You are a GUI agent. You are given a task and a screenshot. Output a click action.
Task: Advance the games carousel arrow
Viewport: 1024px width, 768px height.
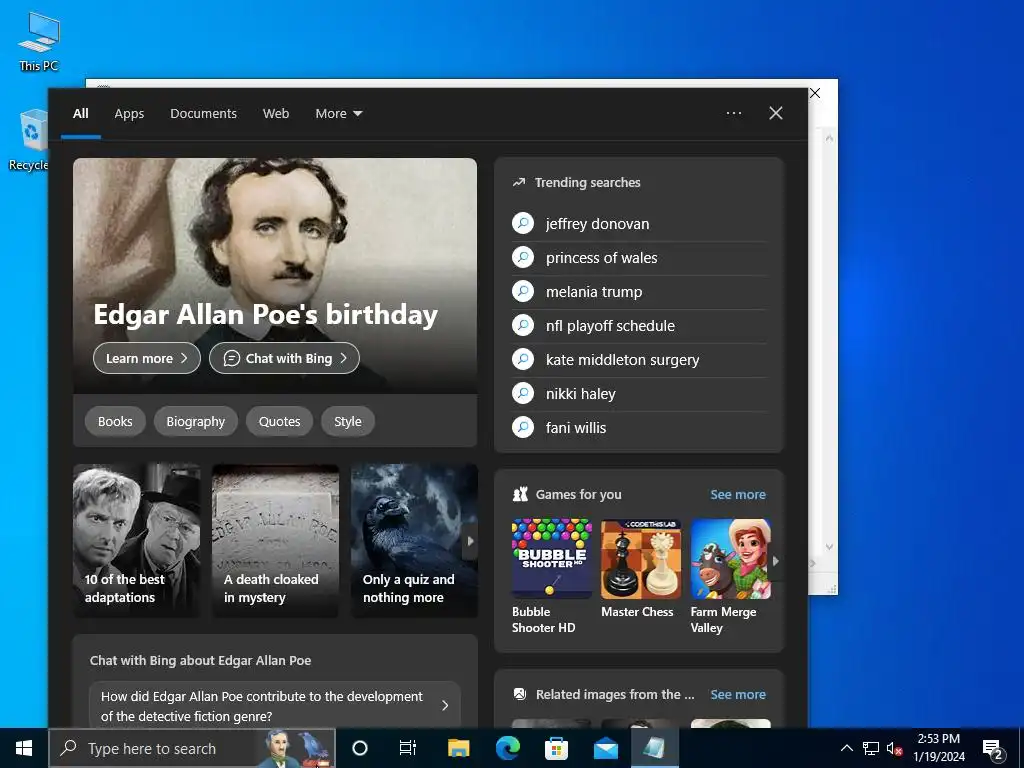tap(776, 561)
